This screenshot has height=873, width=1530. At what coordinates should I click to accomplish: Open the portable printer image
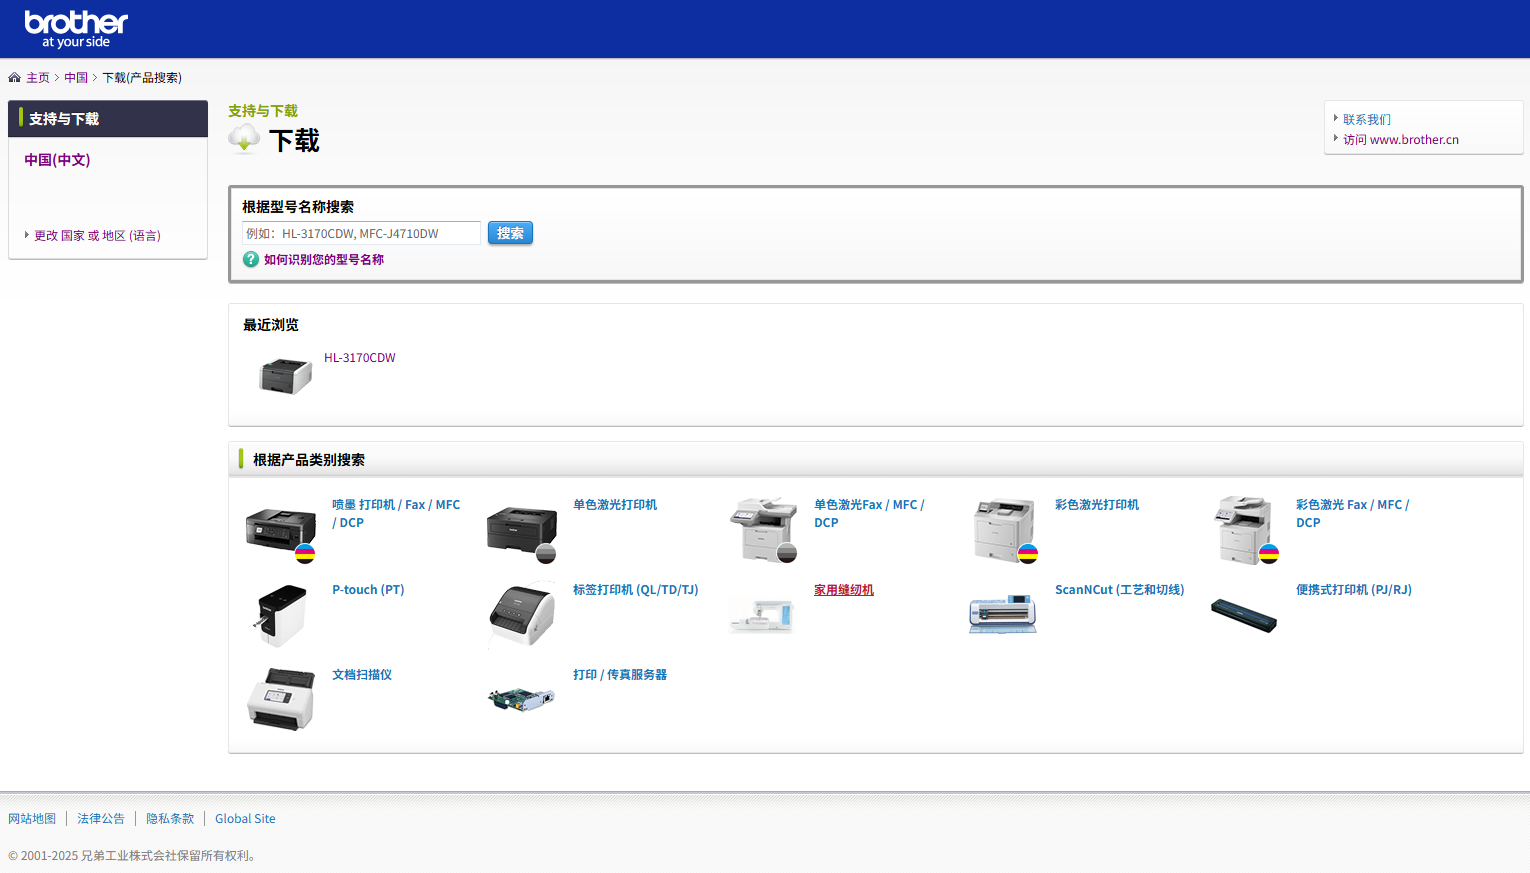click(x=1243, y=614)
